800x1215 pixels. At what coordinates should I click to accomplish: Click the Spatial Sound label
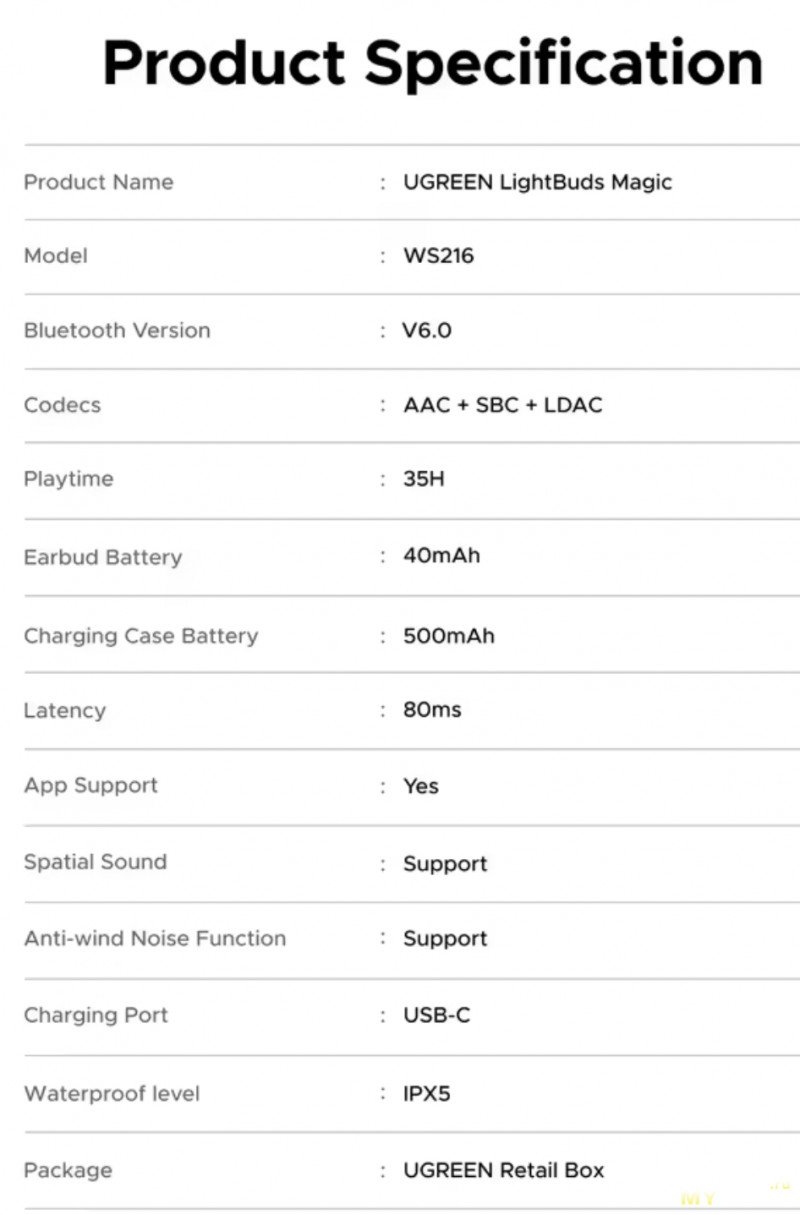click(95, 862)
